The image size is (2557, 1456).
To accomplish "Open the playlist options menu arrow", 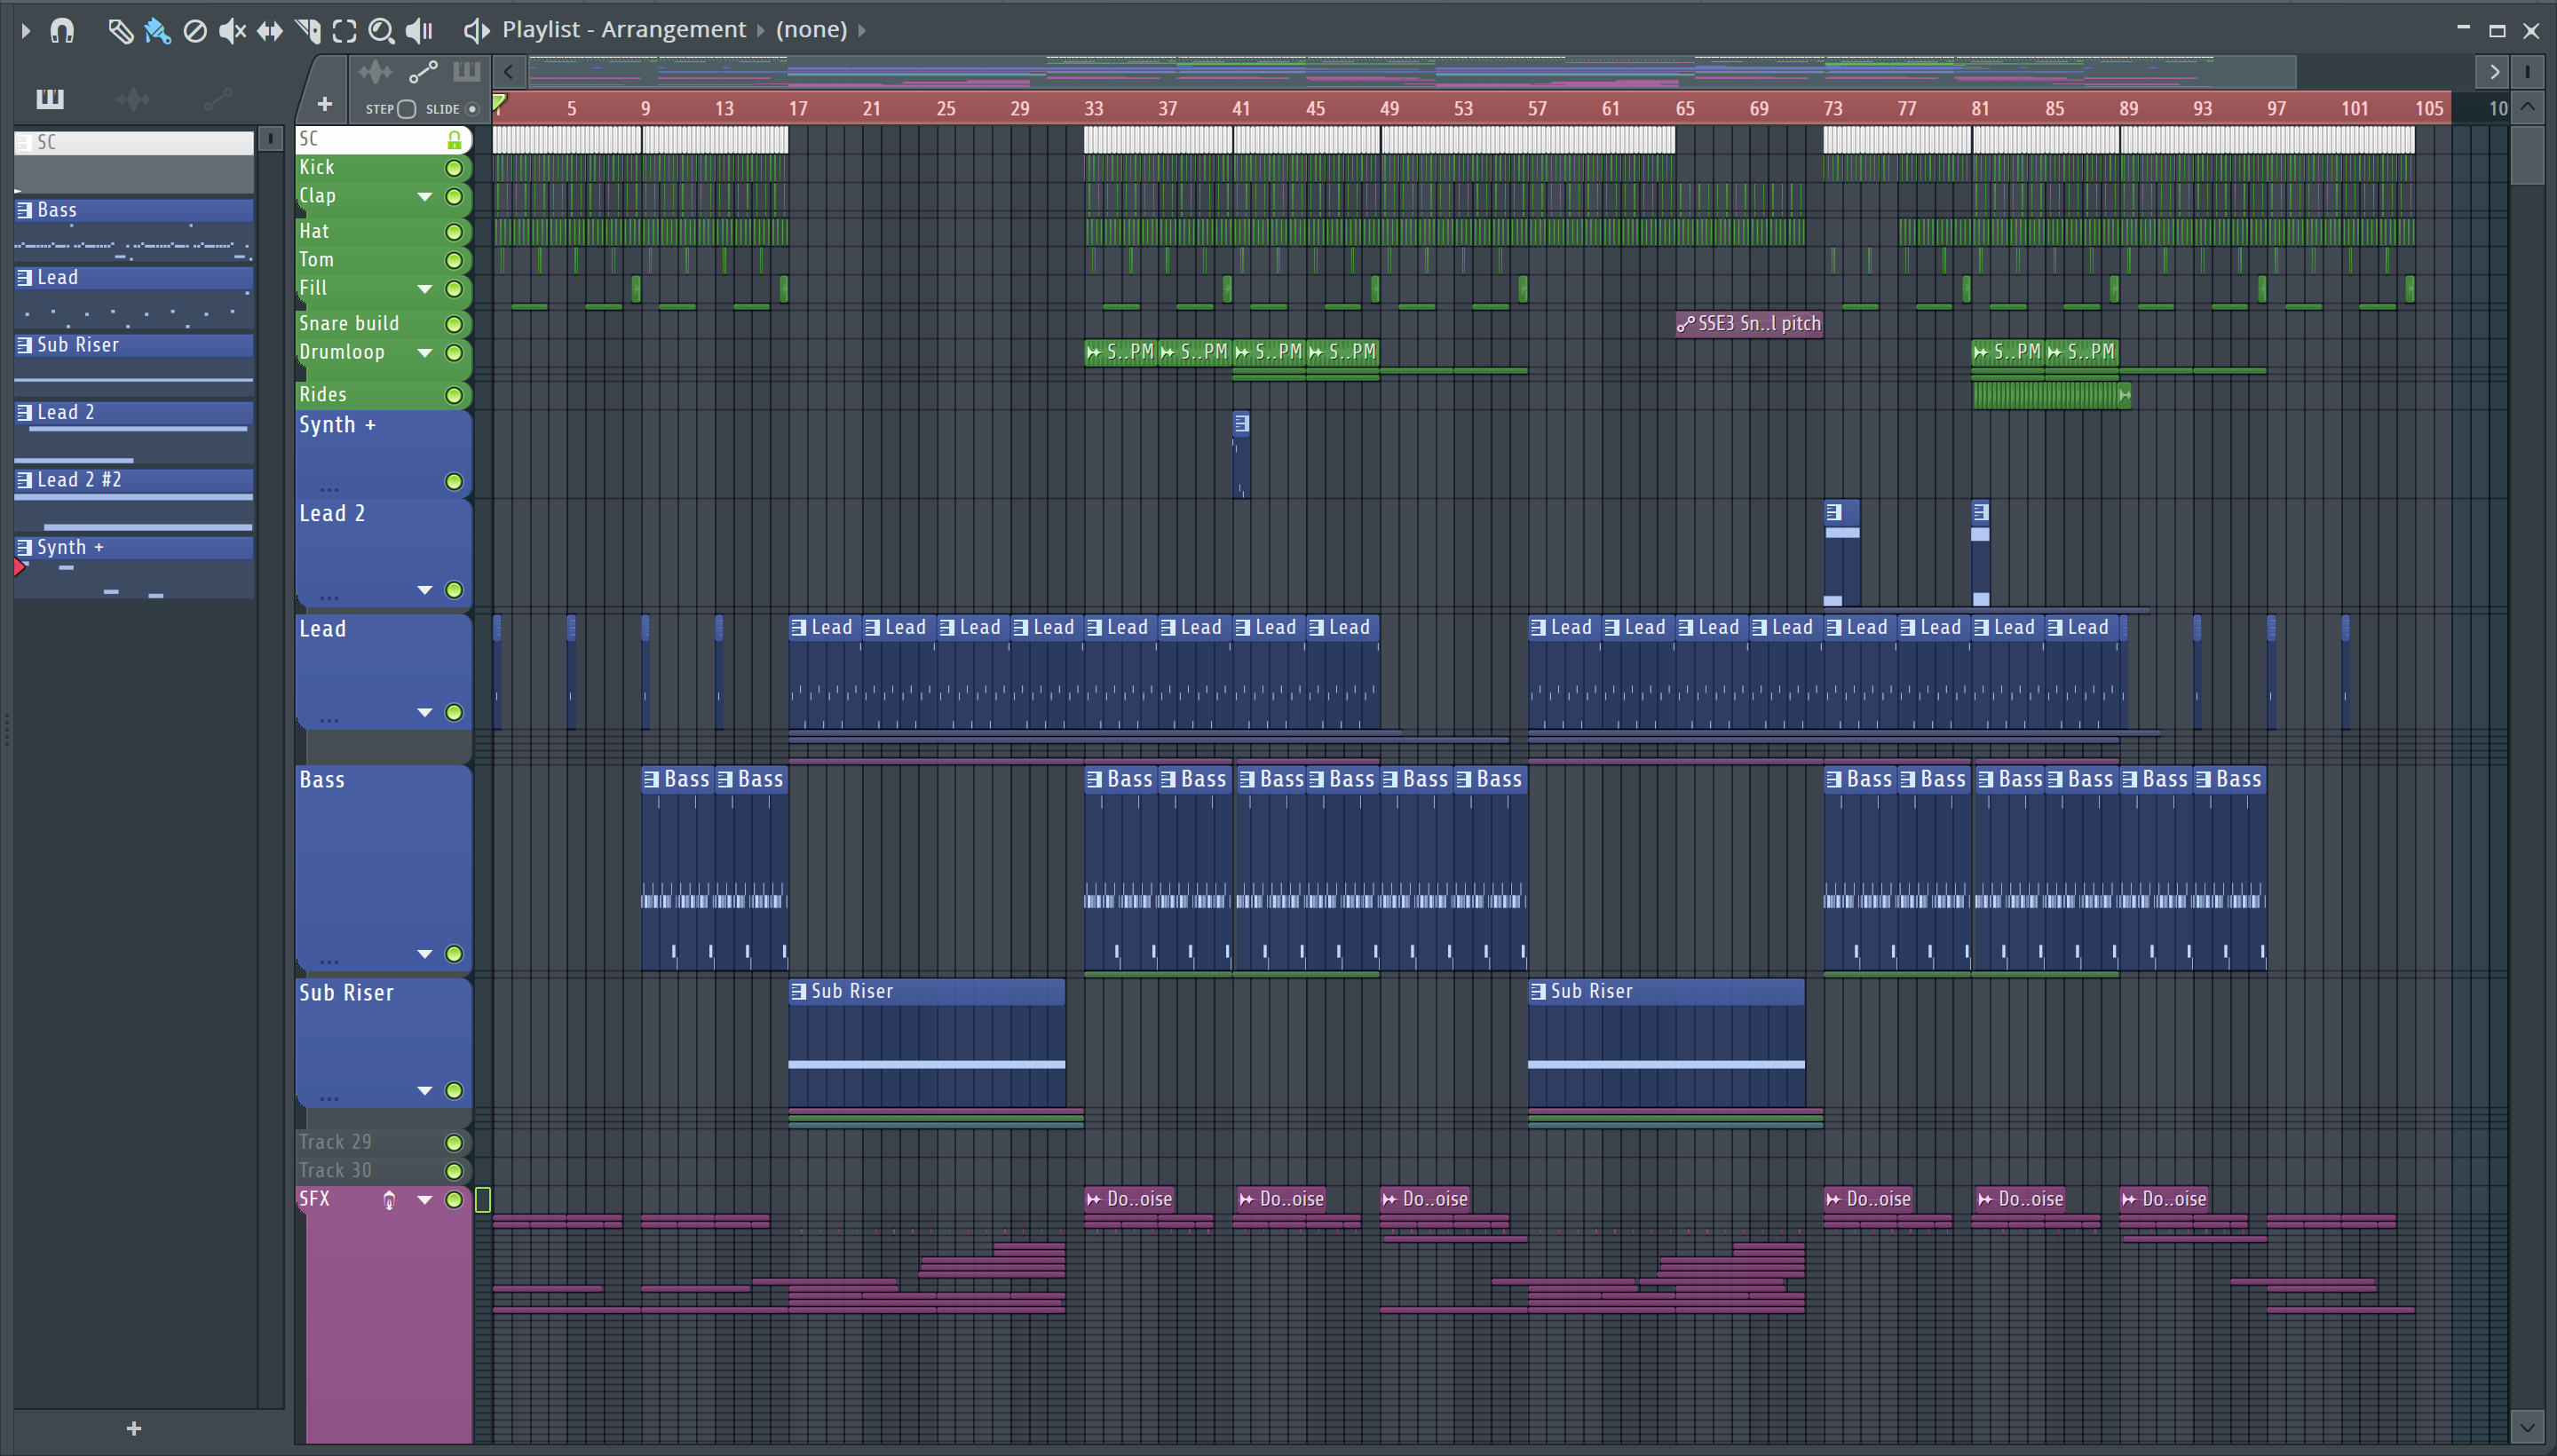I will (x=25, y=31).
